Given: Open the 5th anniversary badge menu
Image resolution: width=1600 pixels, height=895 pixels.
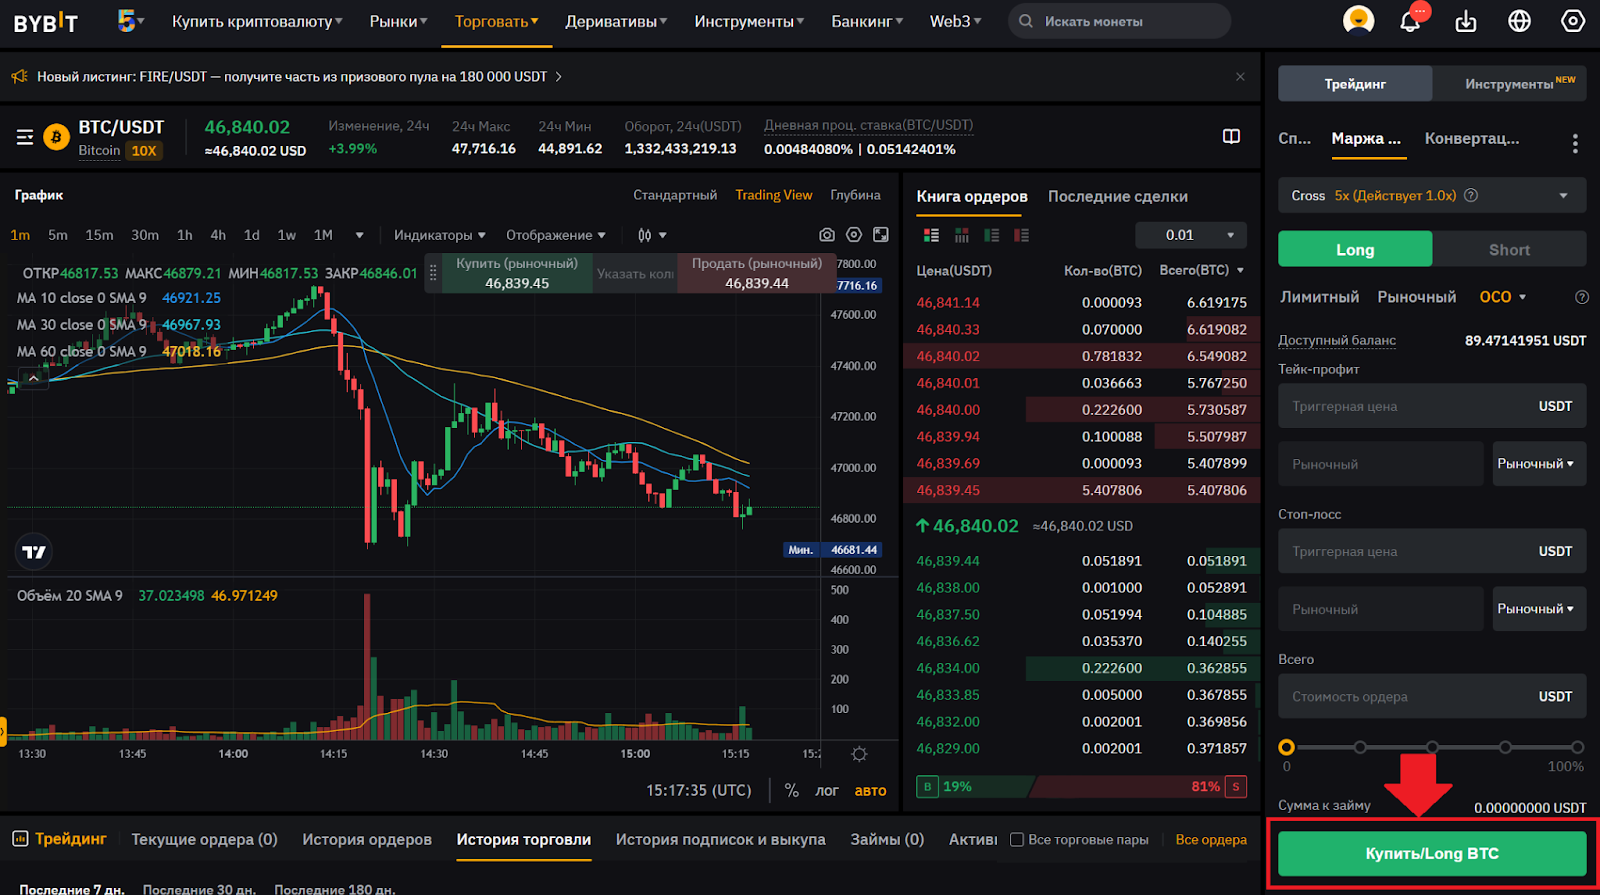Looking at the screenshot, I should (130, 20).
